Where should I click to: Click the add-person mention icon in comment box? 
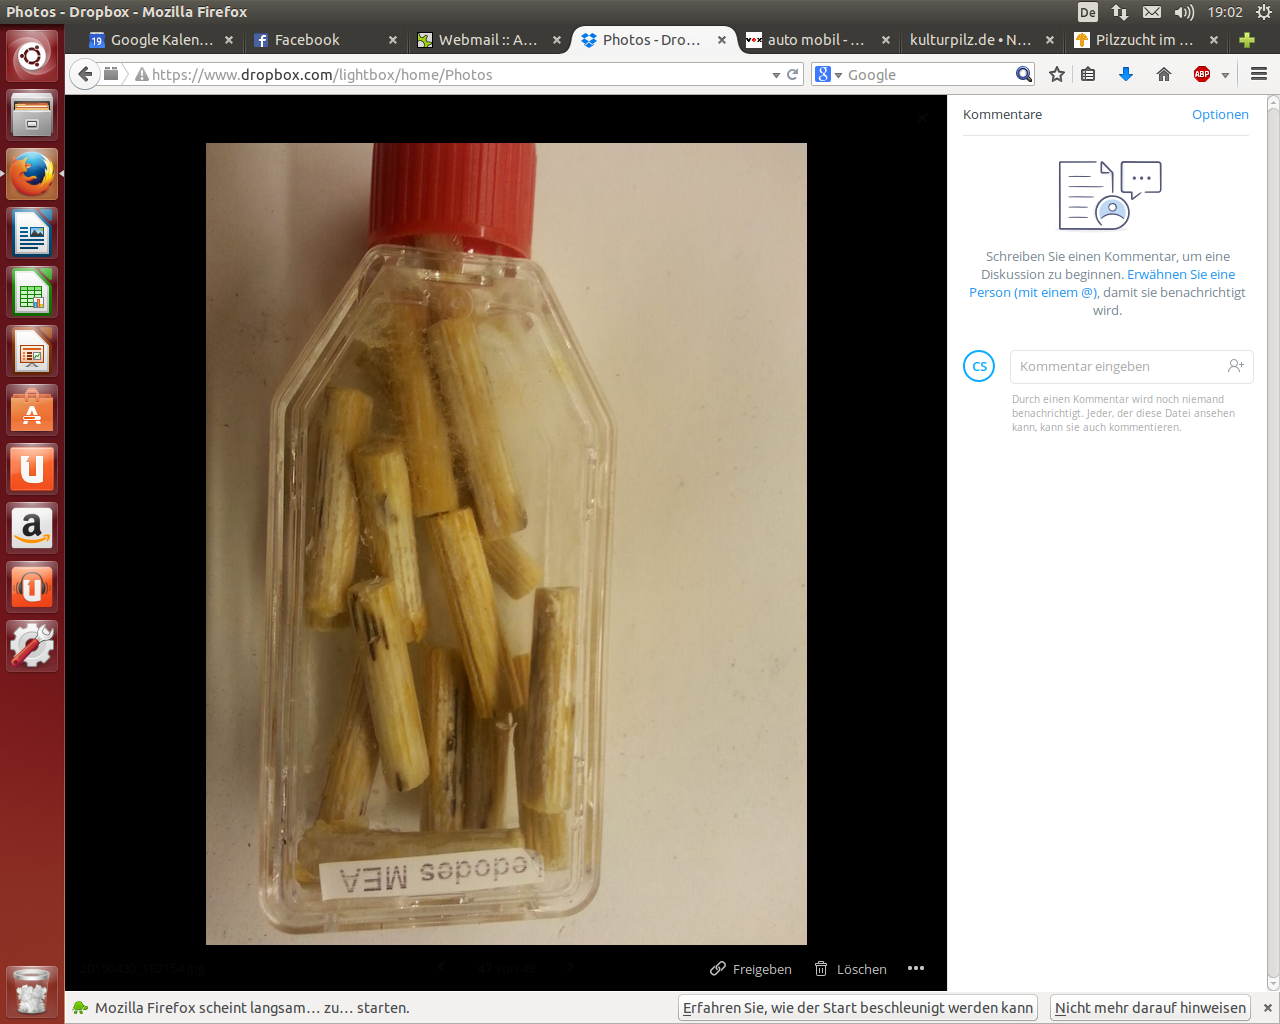(1235, 366)
